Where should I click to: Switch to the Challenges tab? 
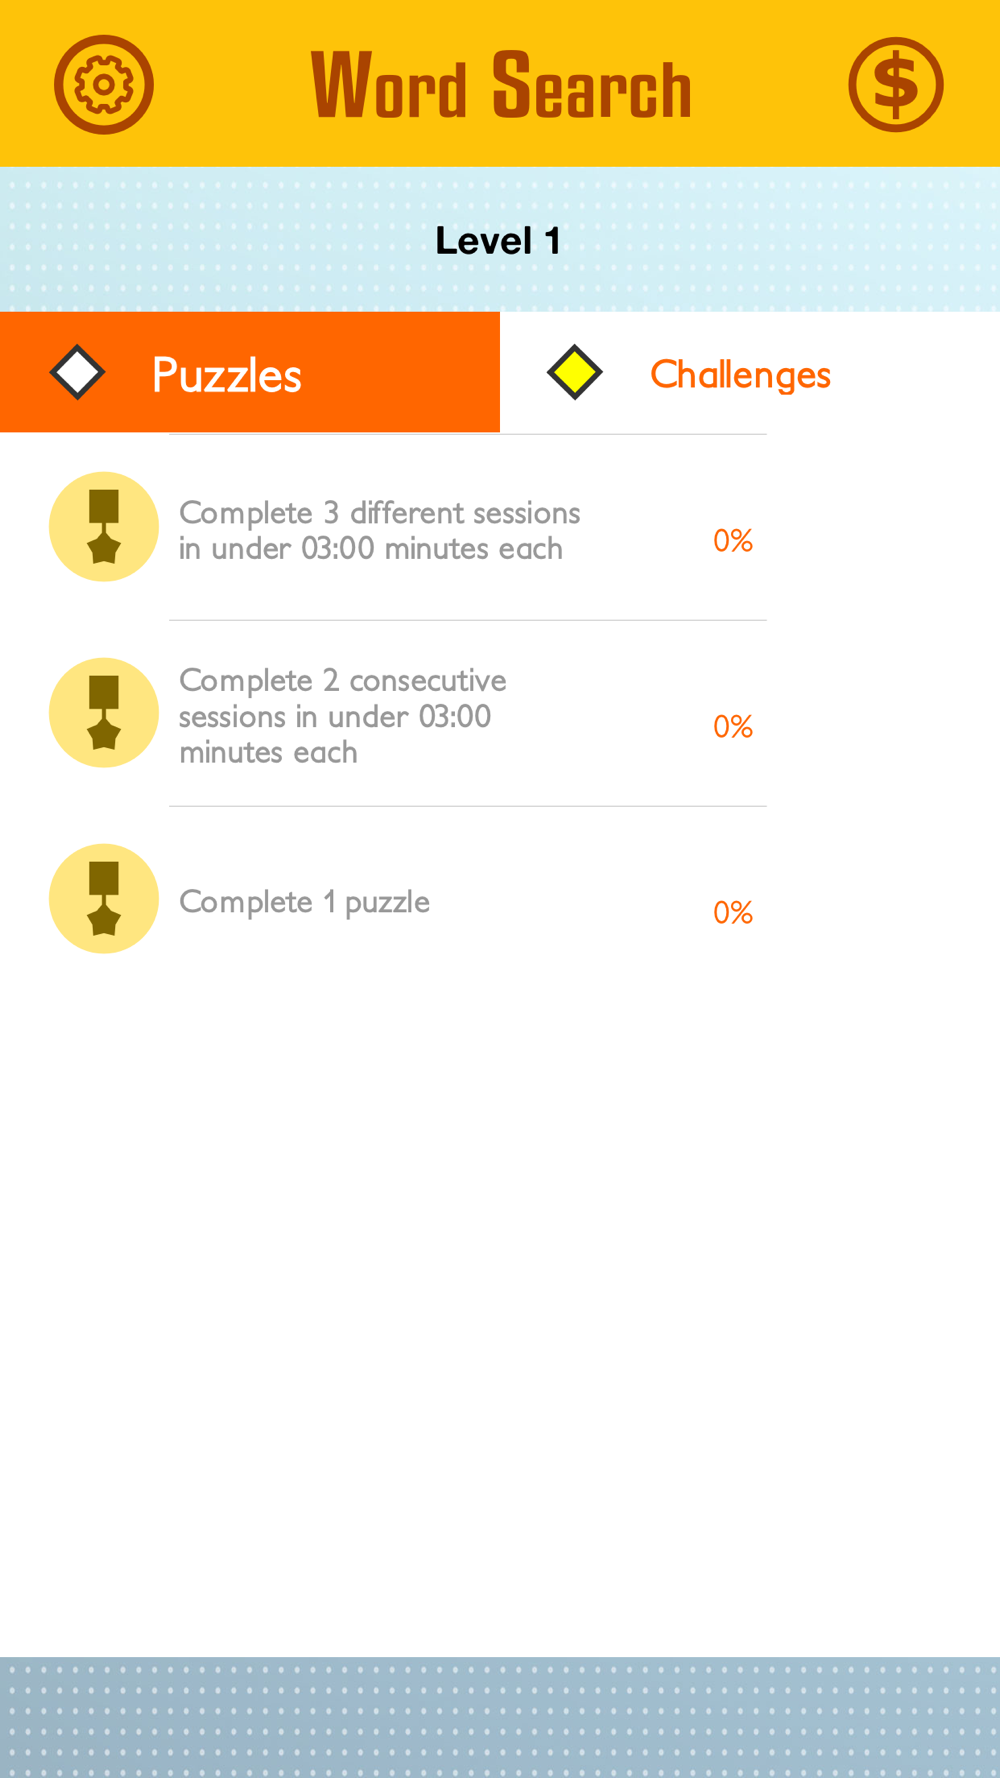click(x=740, y=374)
